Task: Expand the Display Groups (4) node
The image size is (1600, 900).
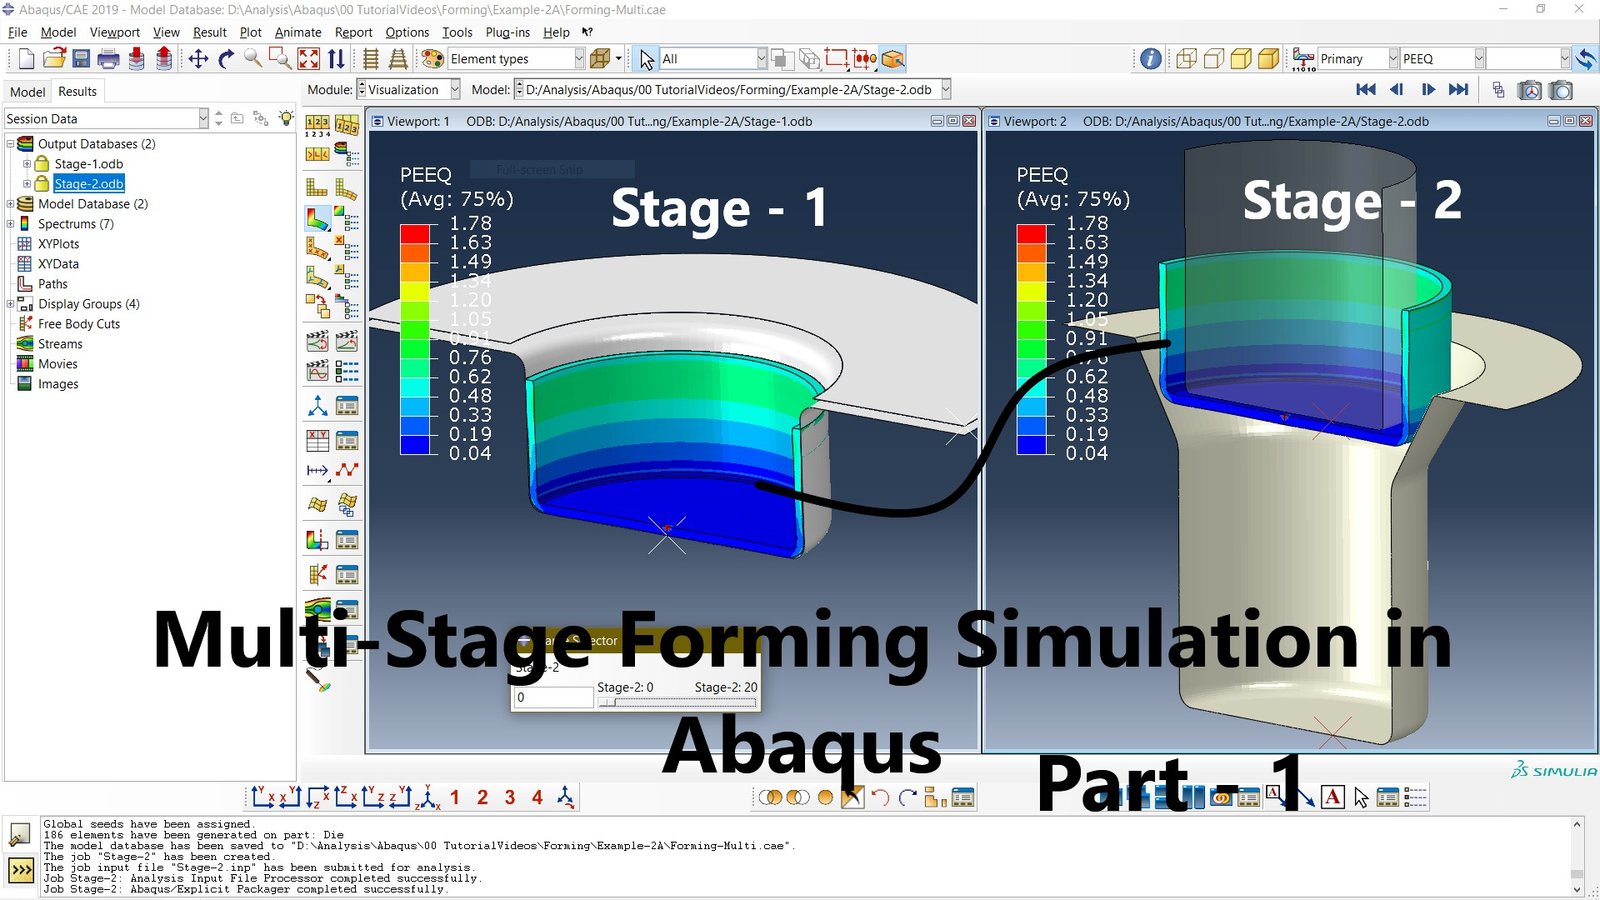Action: [x=11, y=304]
